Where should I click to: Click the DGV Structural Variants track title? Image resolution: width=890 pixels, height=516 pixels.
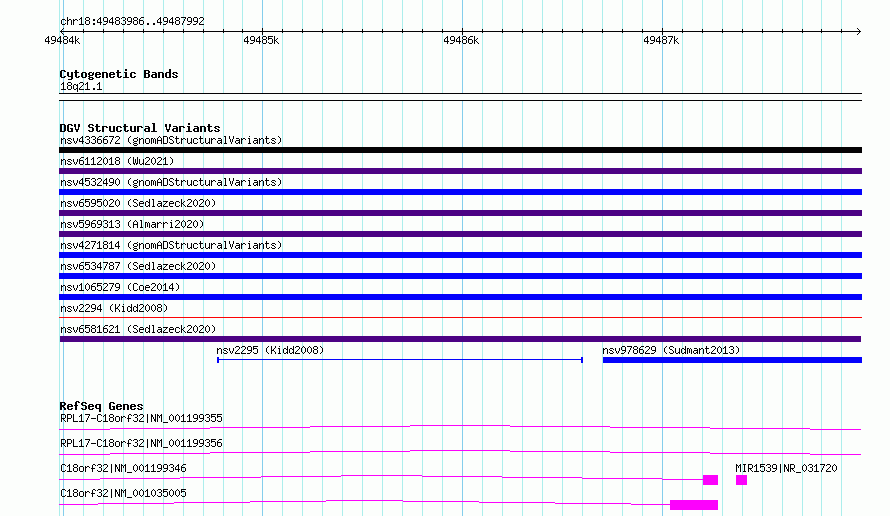pyautogui.click(x=140, y=128)
